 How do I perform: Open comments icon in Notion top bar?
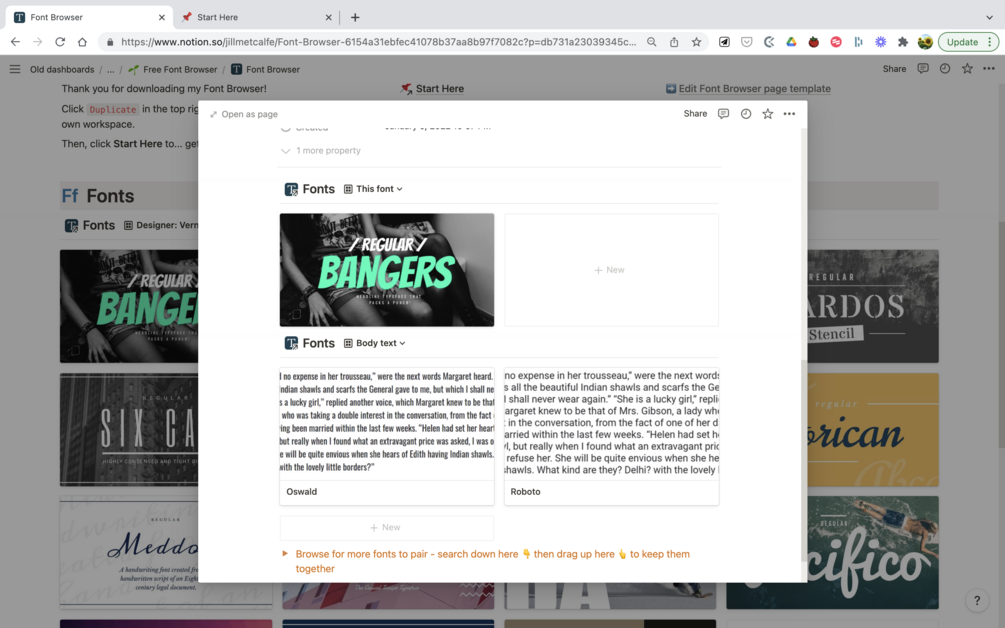[923, 69]
